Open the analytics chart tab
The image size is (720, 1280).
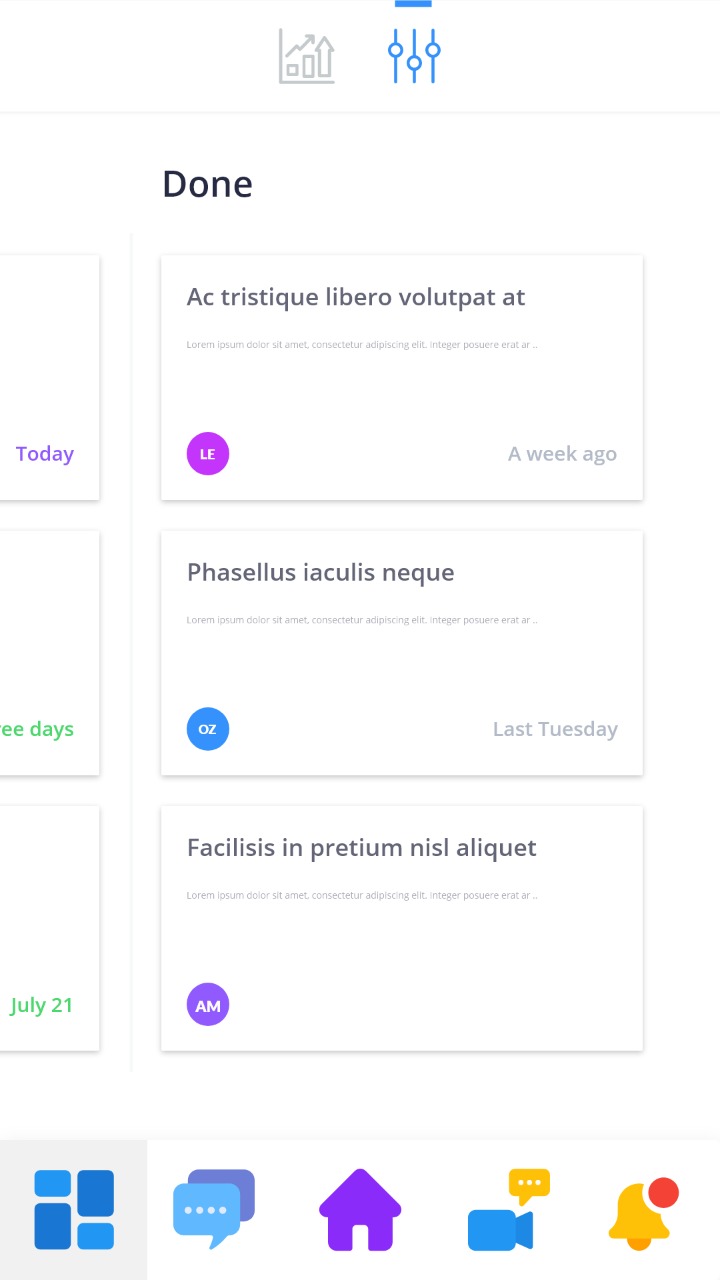306,57
